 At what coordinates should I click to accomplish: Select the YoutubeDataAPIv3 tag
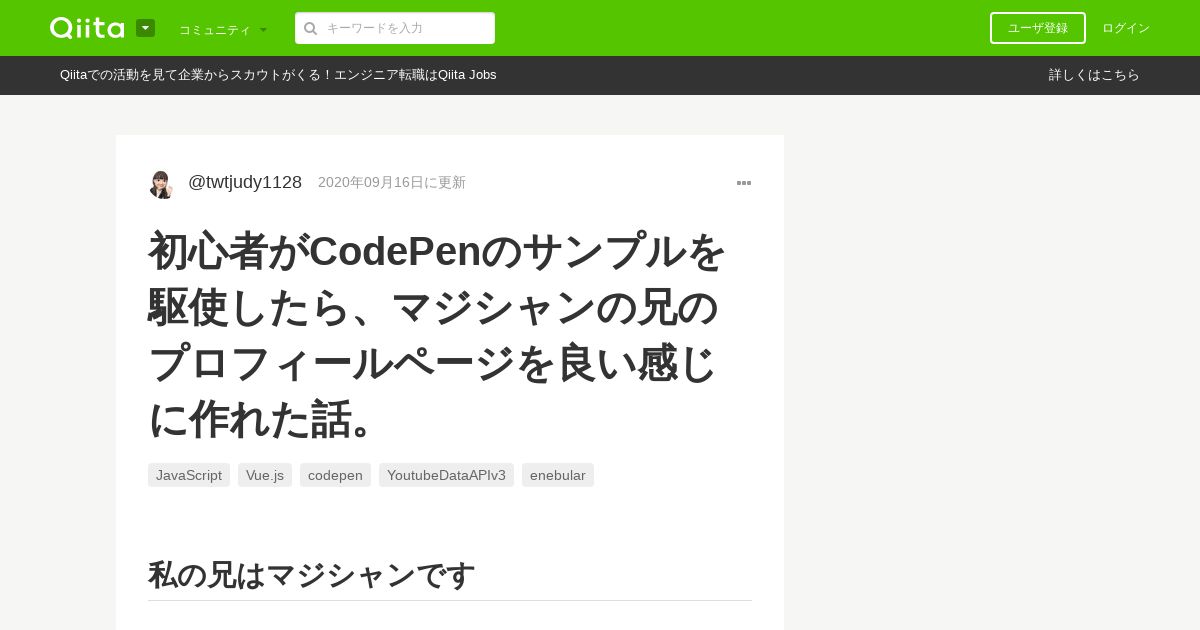(x=446, y=475)
